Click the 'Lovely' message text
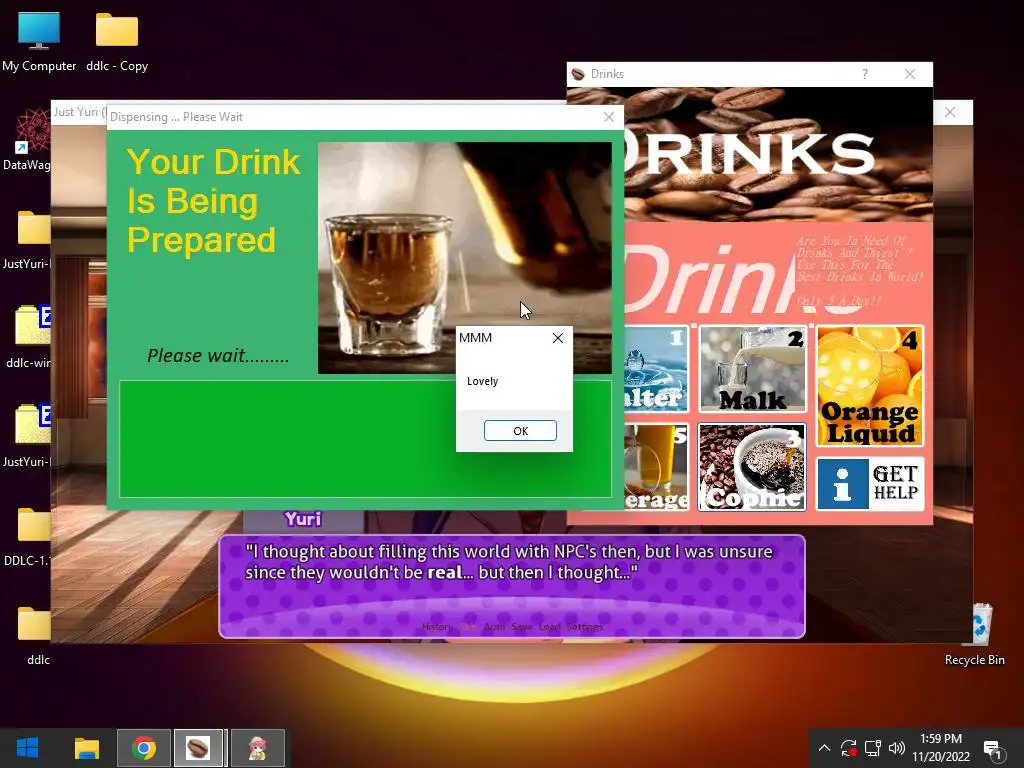The width and height of the screenshot is (1024, 768). 482,381
